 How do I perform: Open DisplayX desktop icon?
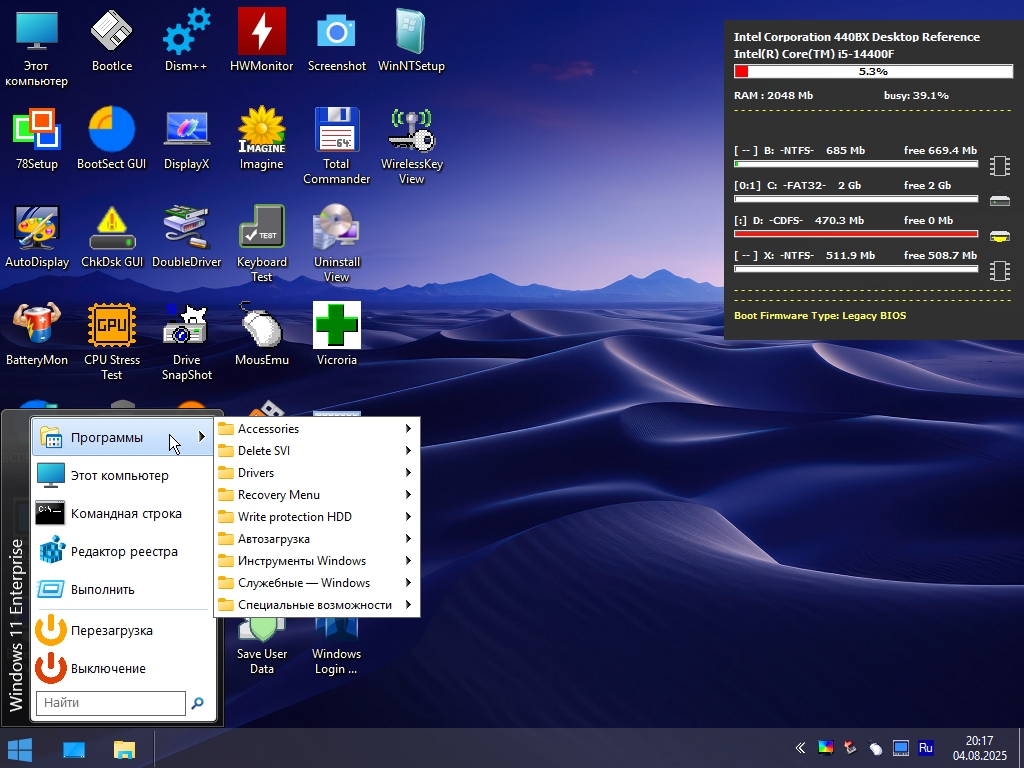pyautogui.click(x=186, y=138)
